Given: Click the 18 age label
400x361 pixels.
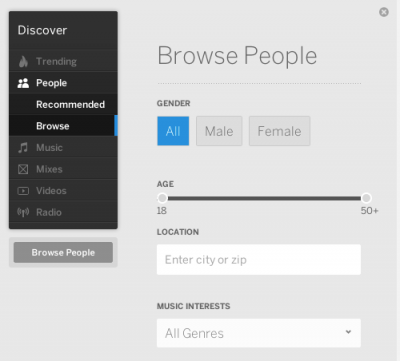Looking at the screenshot, I should click(162, 211).
